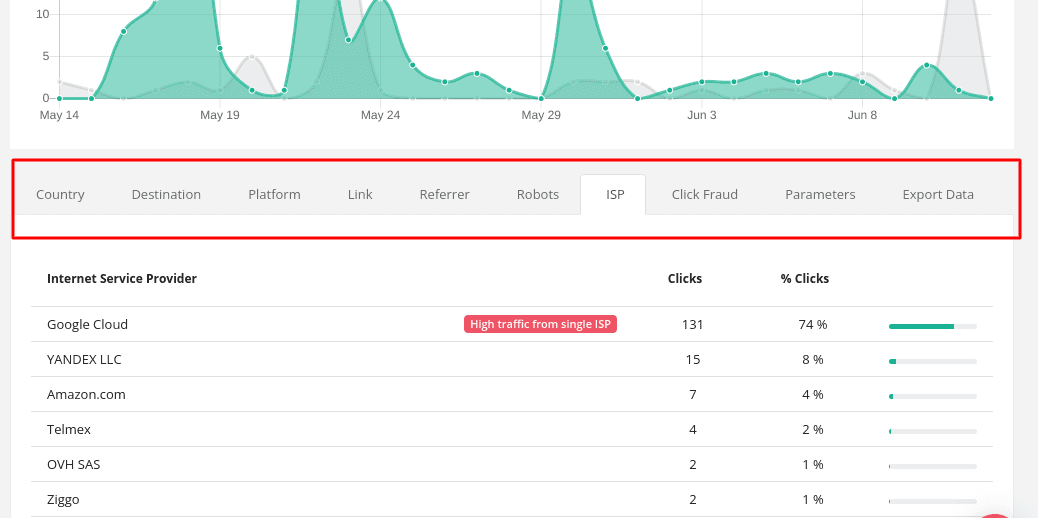1038x518 pixels.
Task: Open the Export Data tab
Action: (x=937, y=194)
